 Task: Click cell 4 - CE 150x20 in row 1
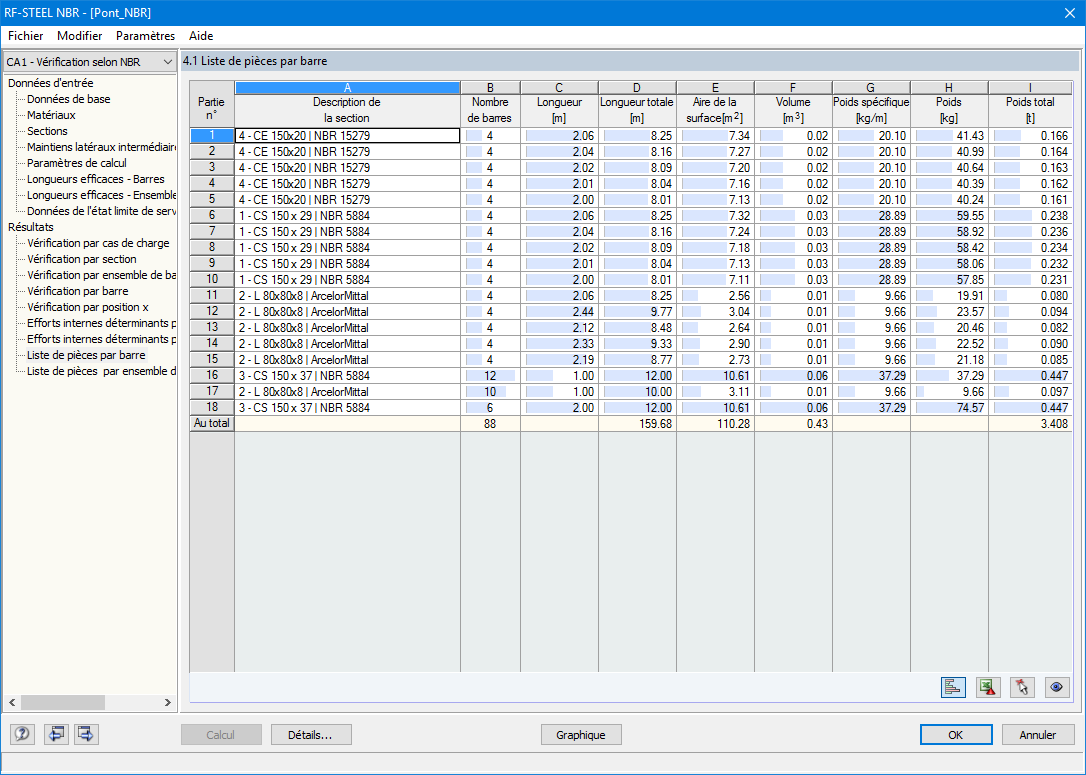[348, 136]
